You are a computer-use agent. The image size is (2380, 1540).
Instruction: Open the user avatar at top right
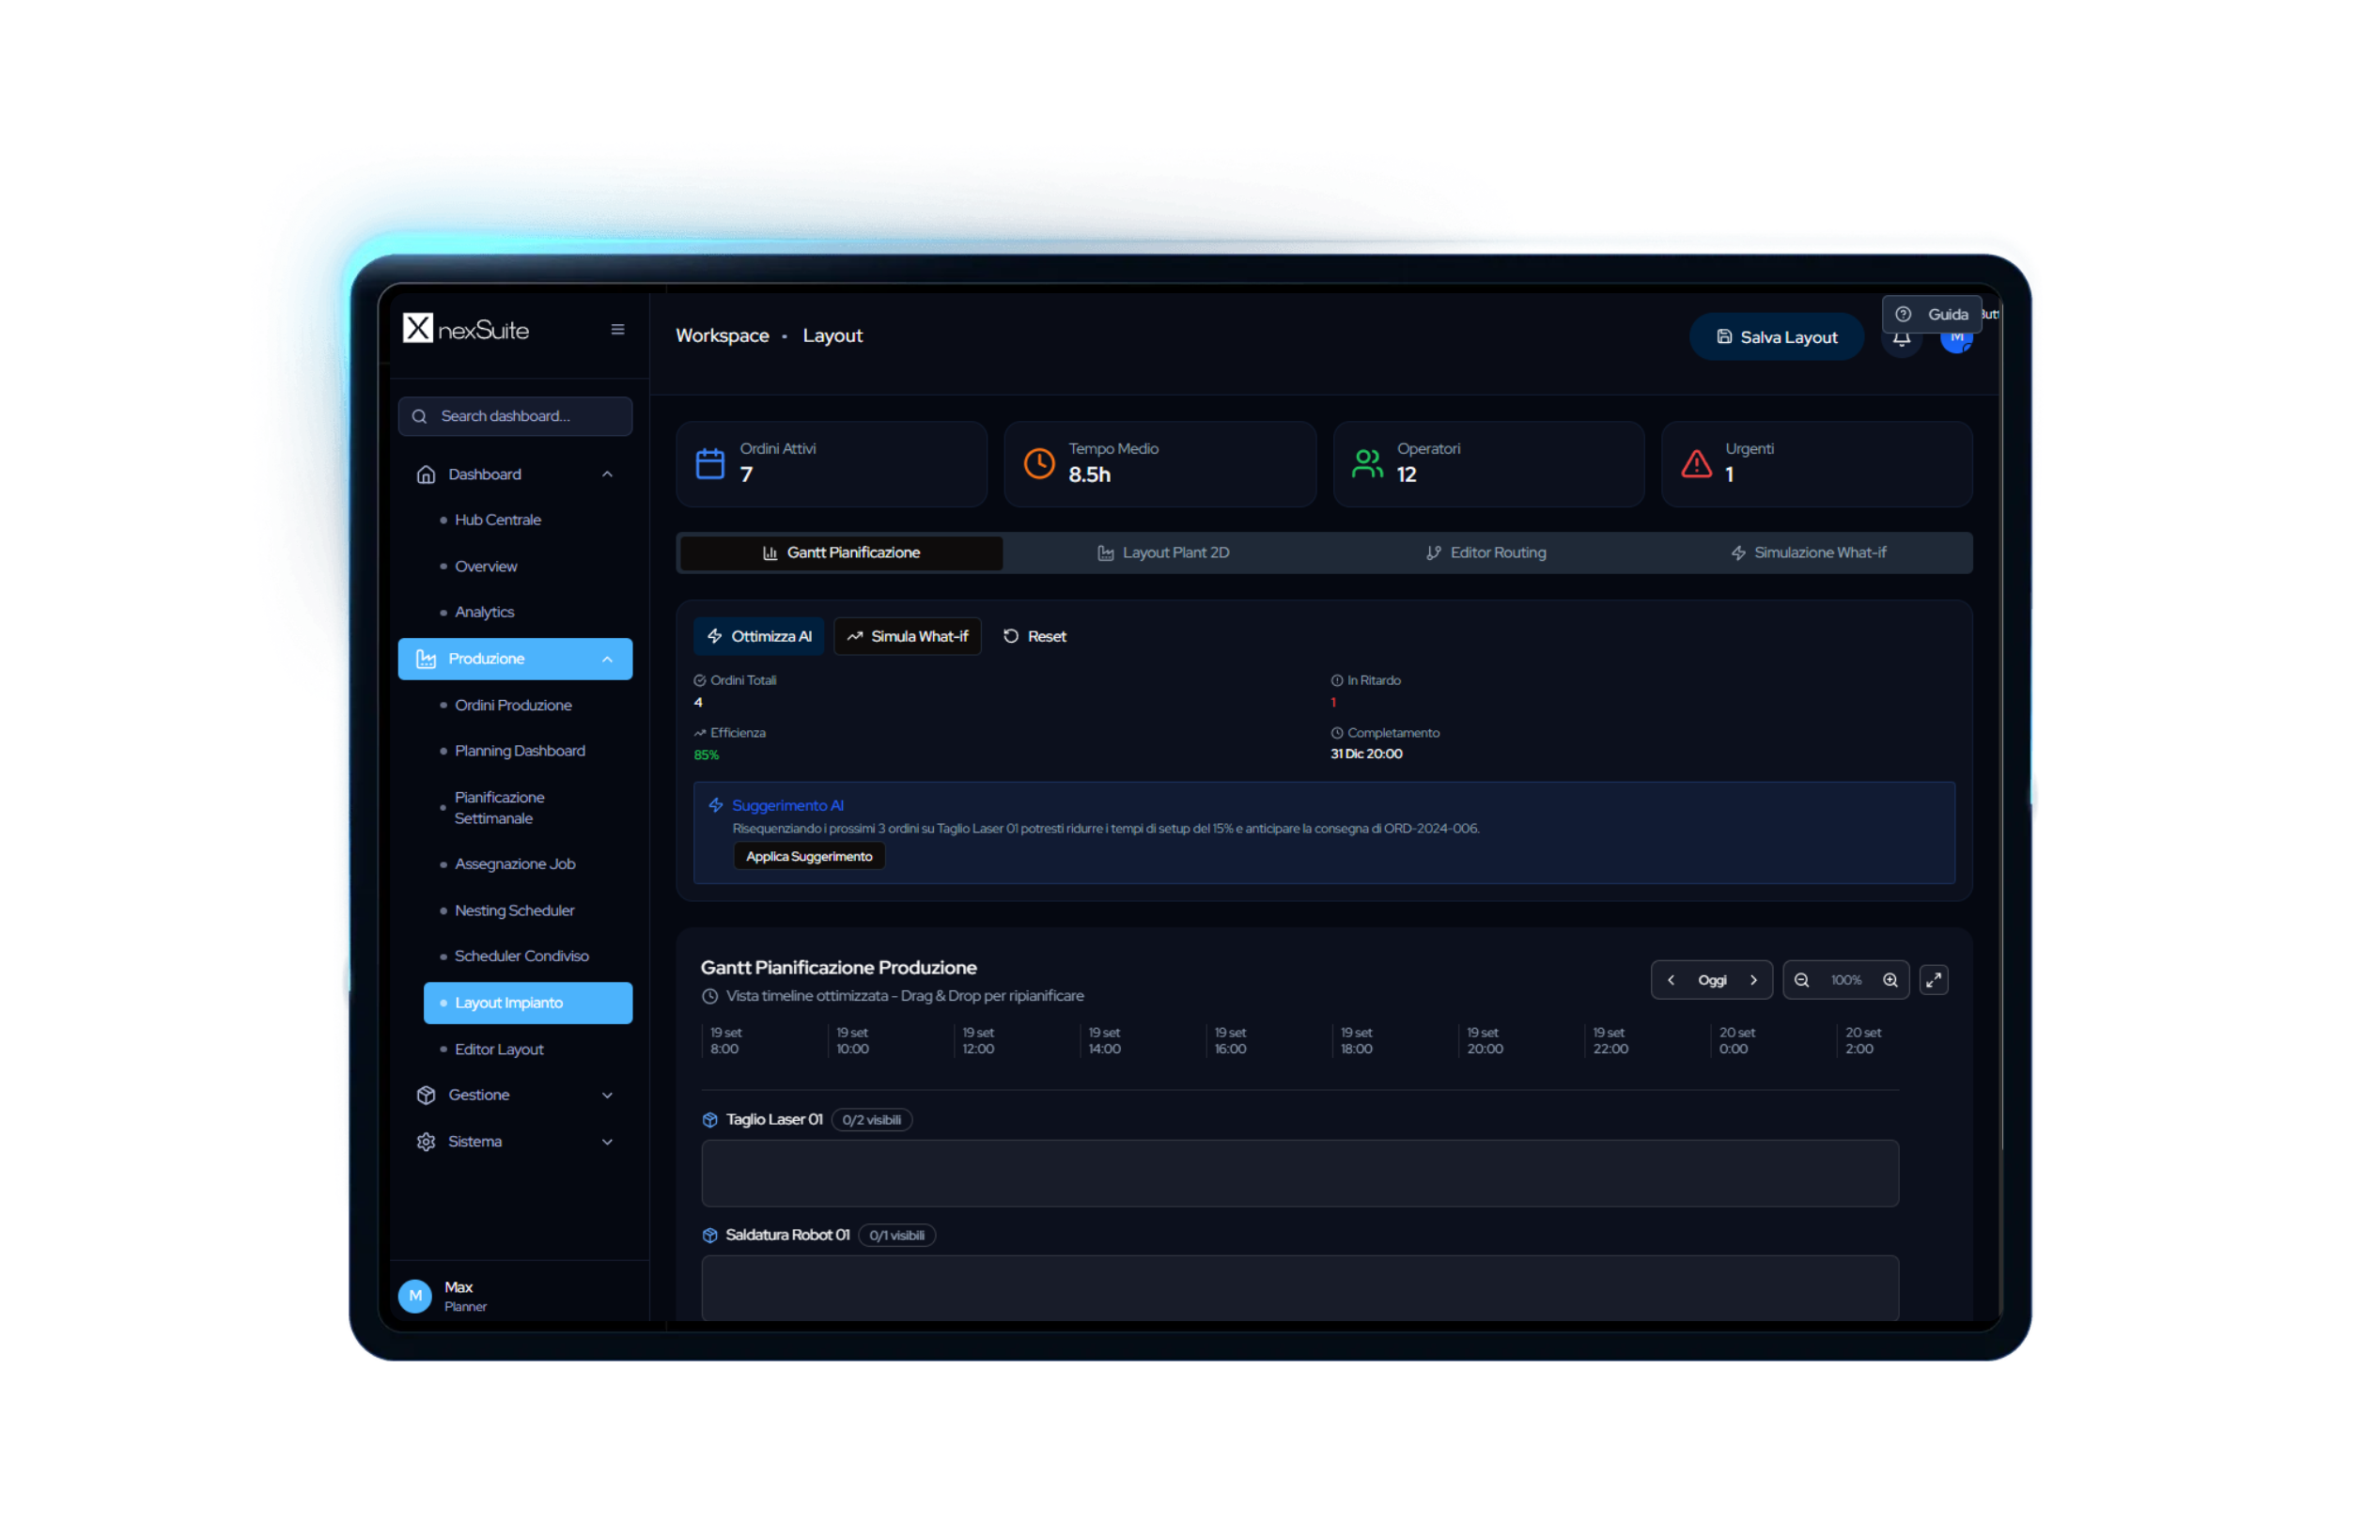pos(1957,342)
